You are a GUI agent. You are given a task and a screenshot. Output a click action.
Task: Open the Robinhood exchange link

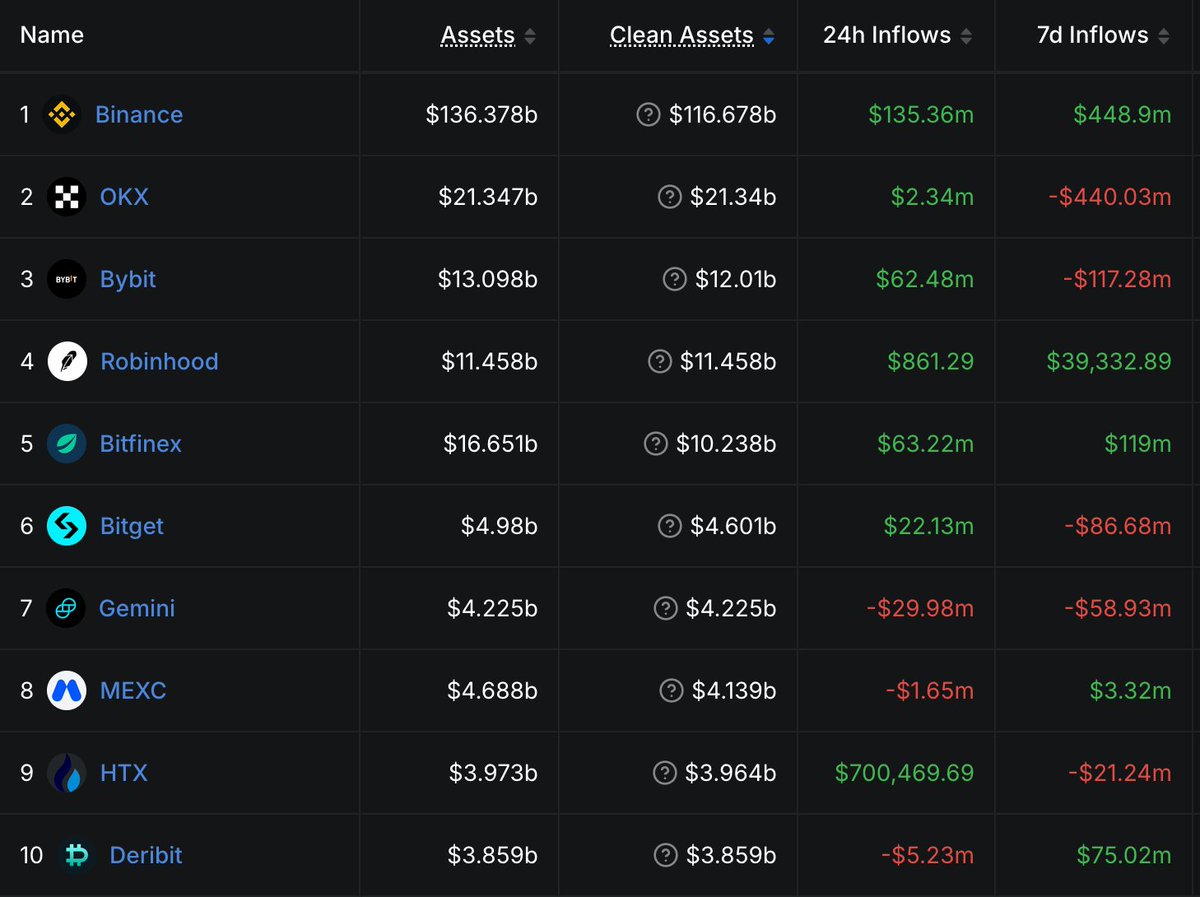click(159, 361)
